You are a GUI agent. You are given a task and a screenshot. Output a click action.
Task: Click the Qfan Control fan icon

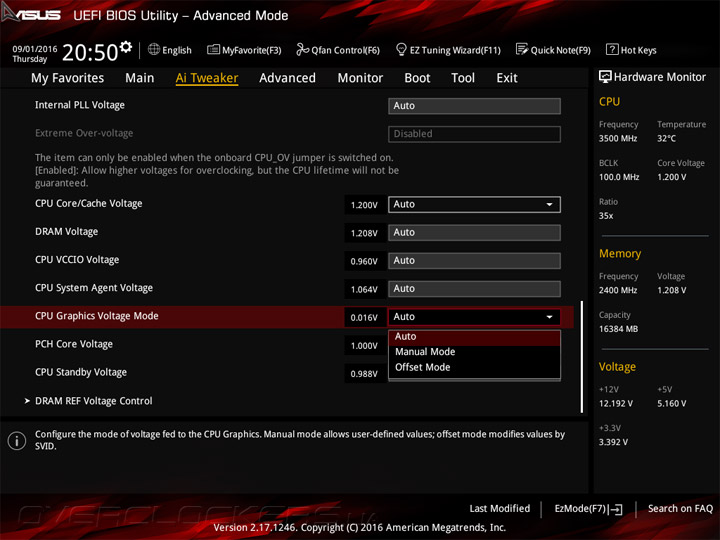coord(302,49)
